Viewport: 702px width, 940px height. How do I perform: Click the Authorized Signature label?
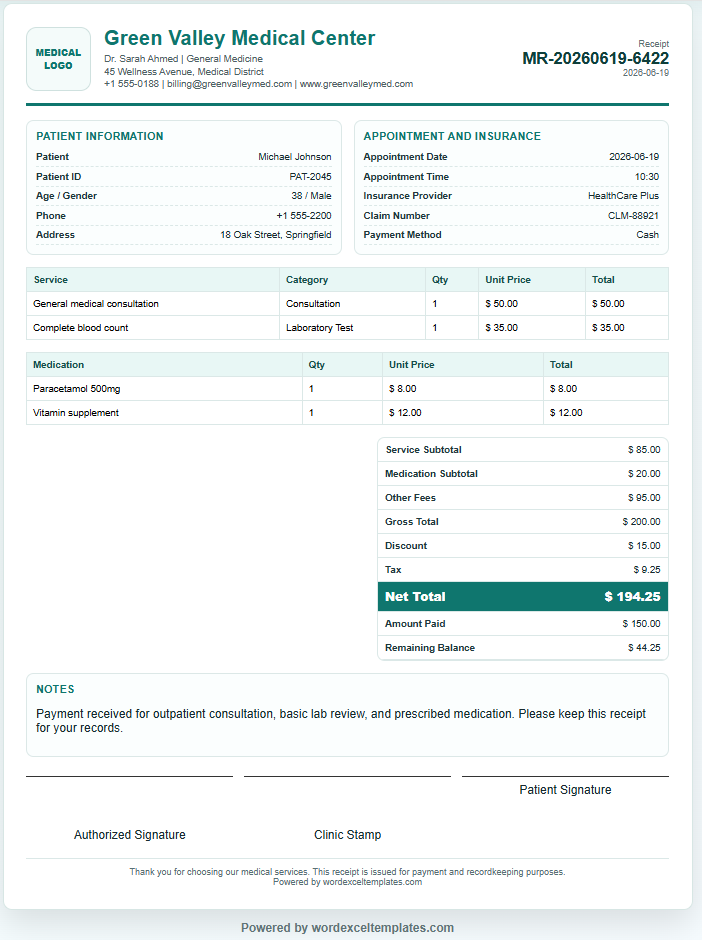(129, 834)
